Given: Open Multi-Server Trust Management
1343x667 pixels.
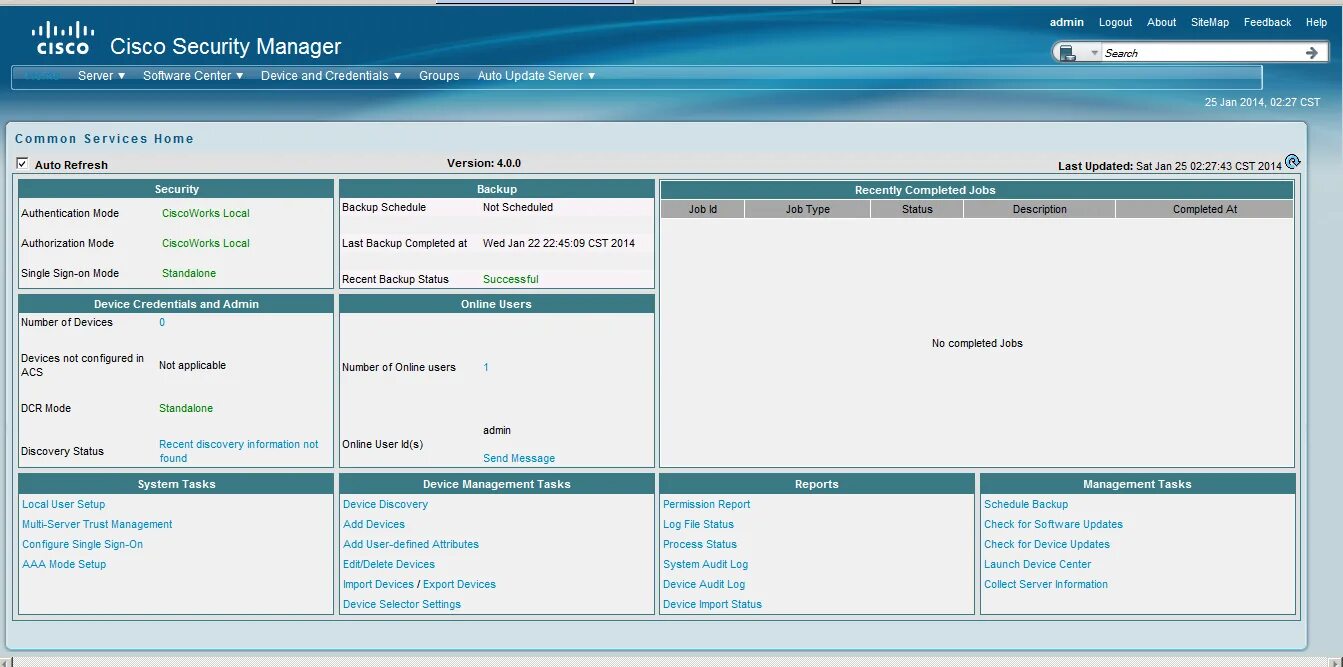Looking at the screenshot, I should 97,524.
